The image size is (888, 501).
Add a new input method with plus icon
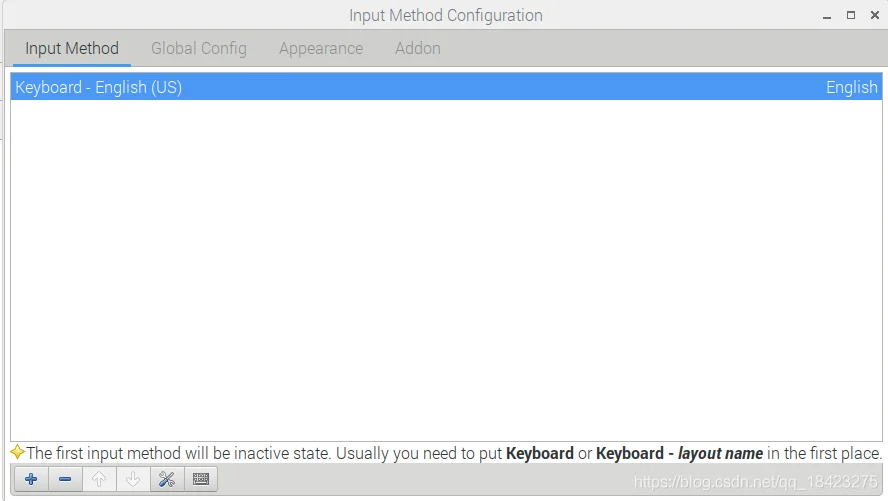31,479
